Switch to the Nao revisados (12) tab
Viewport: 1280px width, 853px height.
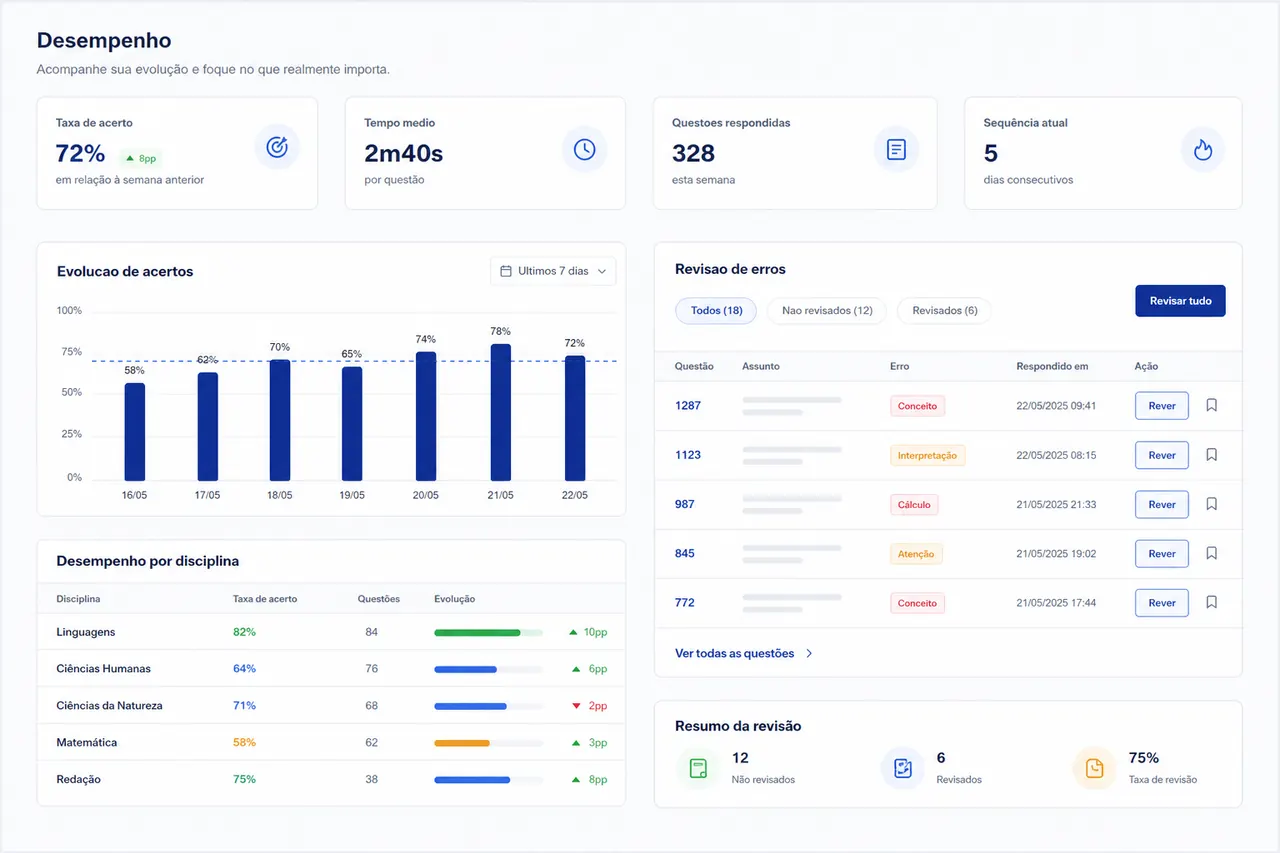pyautogui.click(x=827, y=310)
